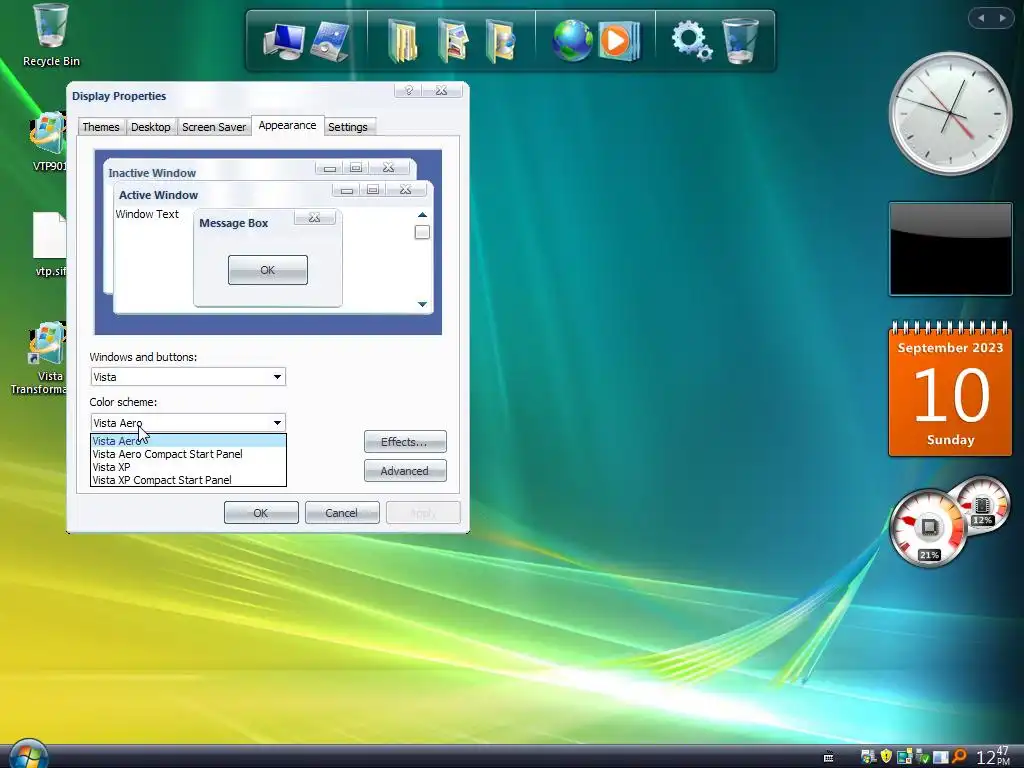Switch to the Screen Saver tab
The width and height of the screenshot is (1024, 768).
coord(214,127)
